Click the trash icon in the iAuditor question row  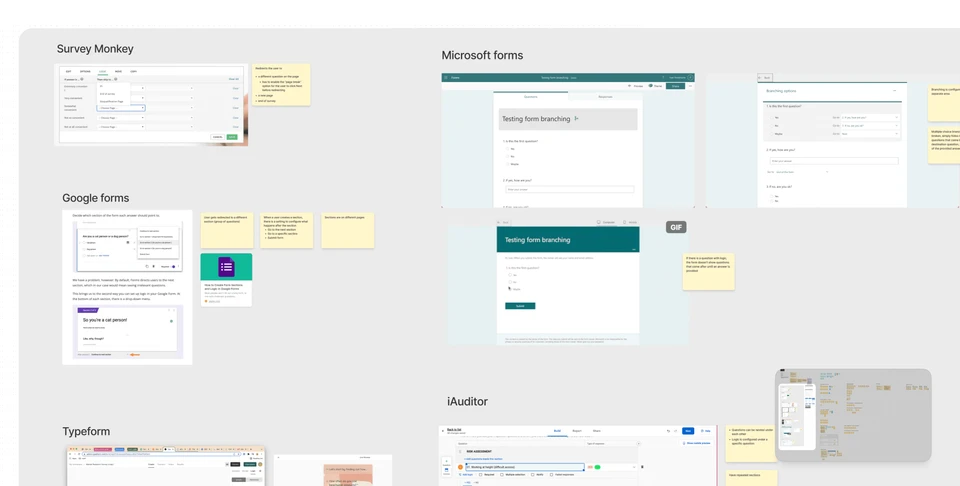(642, 467)
